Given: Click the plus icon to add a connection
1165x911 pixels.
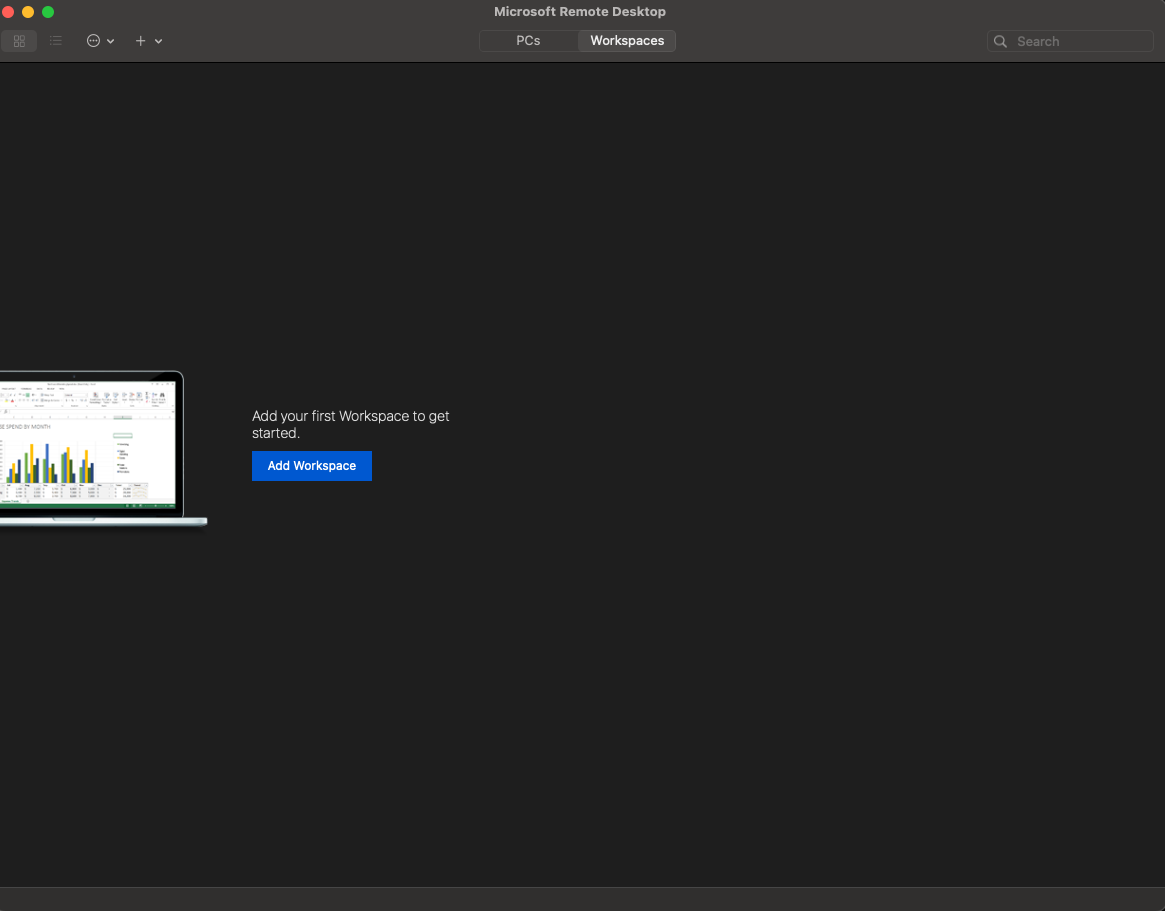Looking at the screenshot, I should [x=140, y=41].
